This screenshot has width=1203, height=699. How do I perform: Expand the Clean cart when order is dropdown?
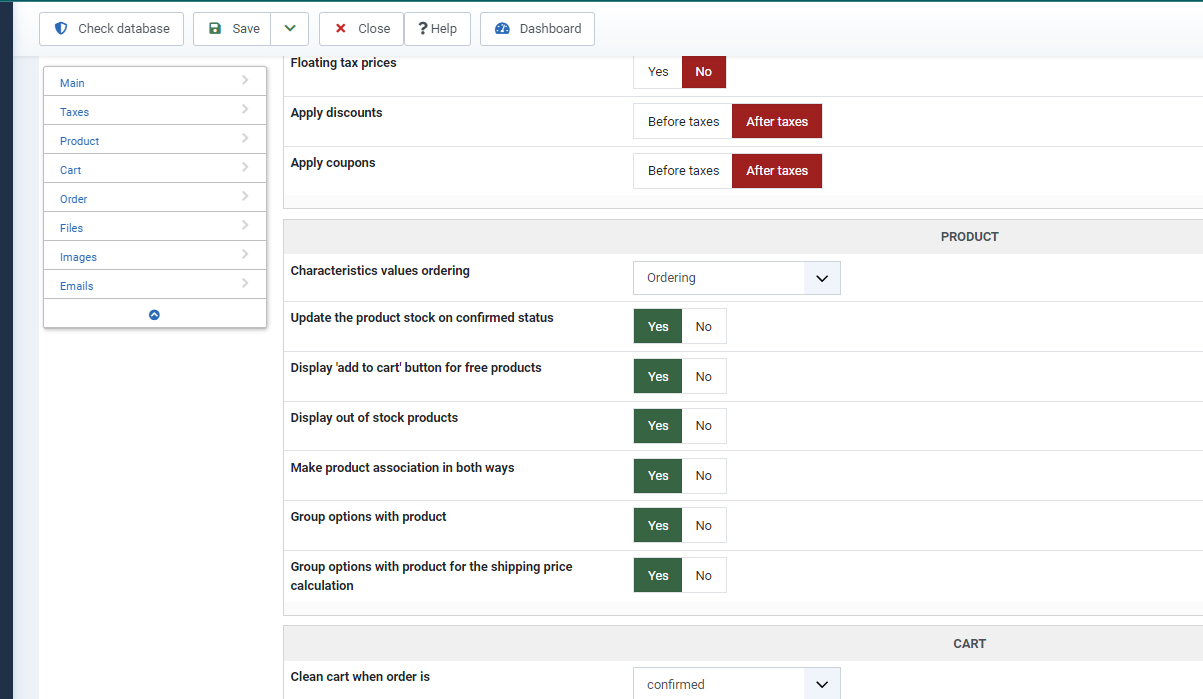coord(822,685)
